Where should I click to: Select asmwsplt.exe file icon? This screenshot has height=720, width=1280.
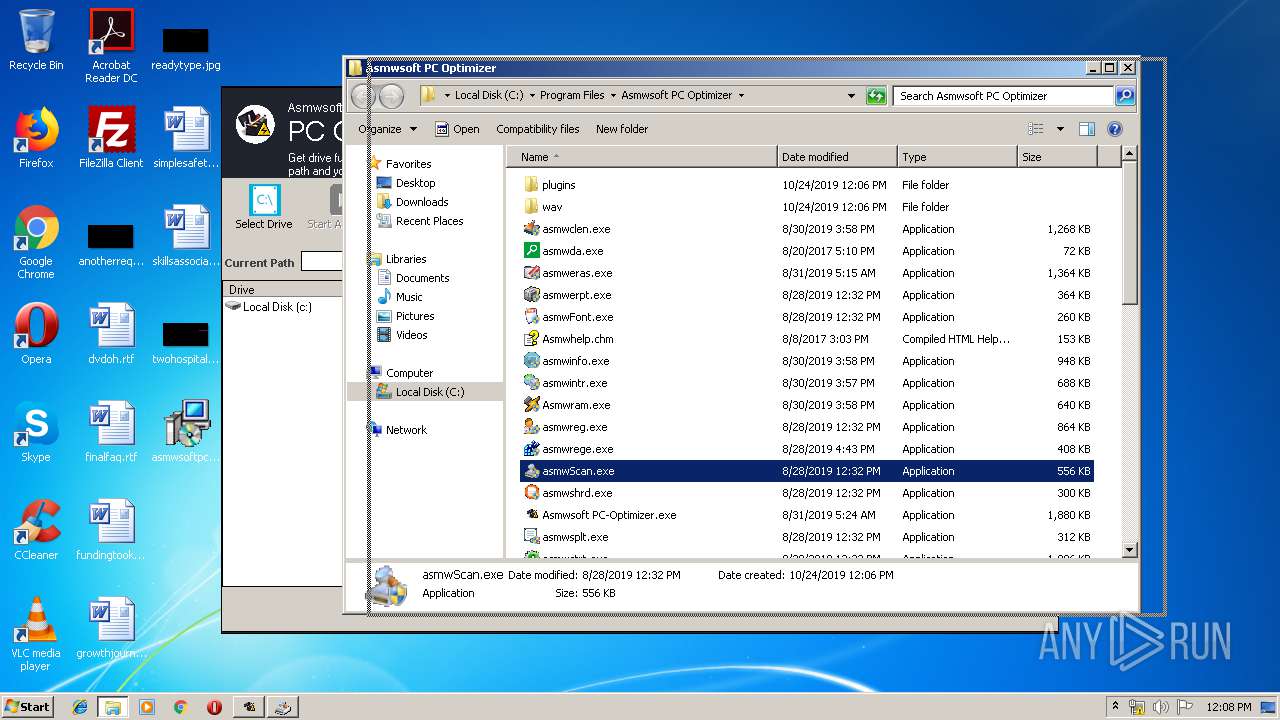pos(532,537)
